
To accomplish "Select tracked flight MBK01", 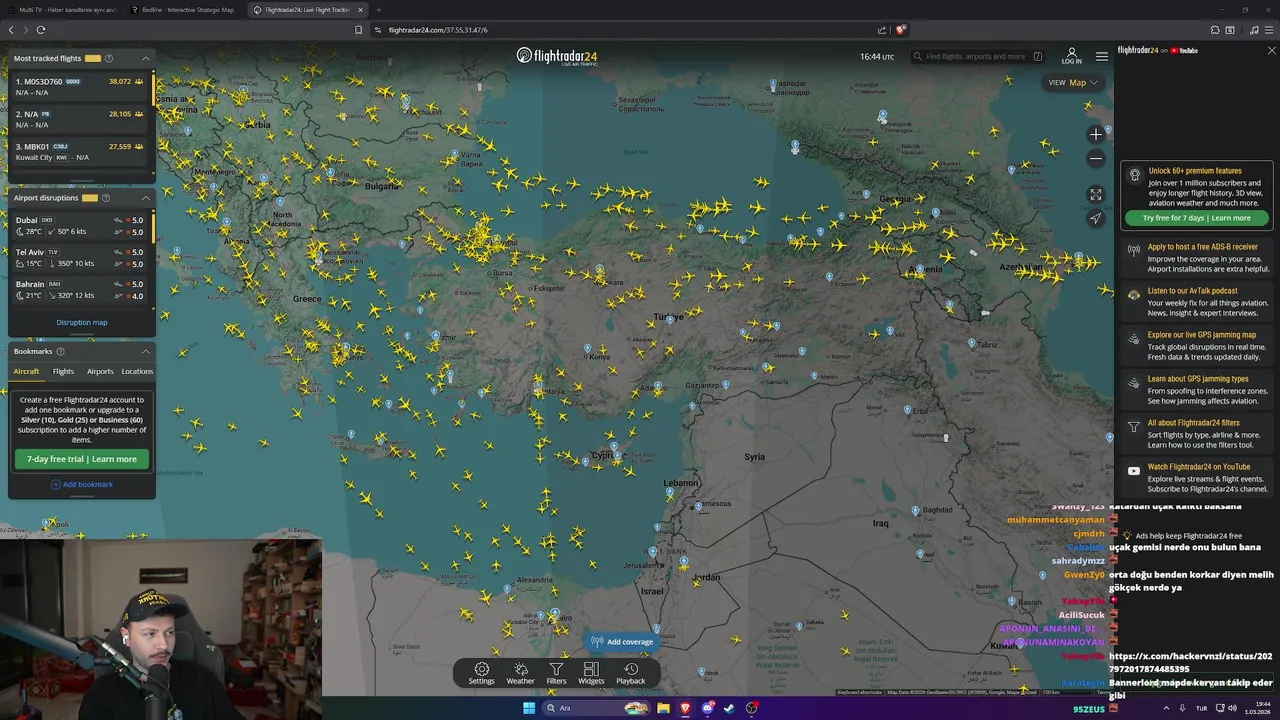I will (80, 152).
